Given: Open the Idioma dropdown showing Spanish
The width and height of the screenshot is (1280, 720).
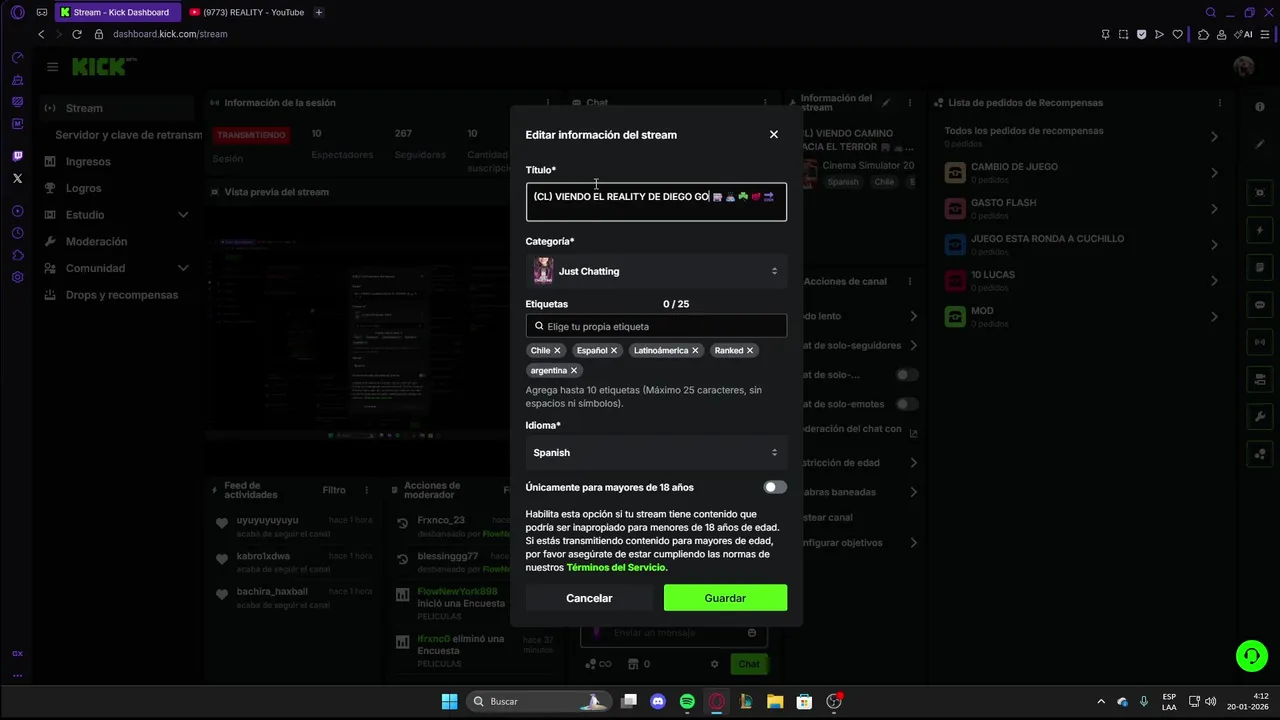Looking at the screenshot, I should click(656, 452).
